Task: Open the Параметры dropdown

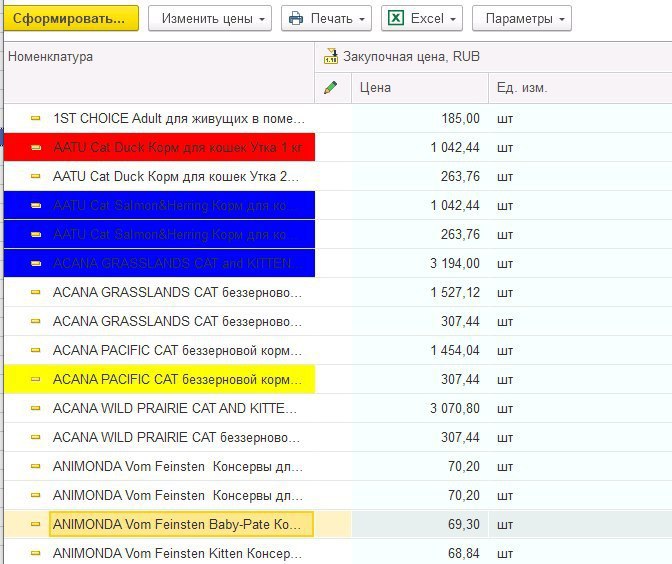Action: point(522,18)
